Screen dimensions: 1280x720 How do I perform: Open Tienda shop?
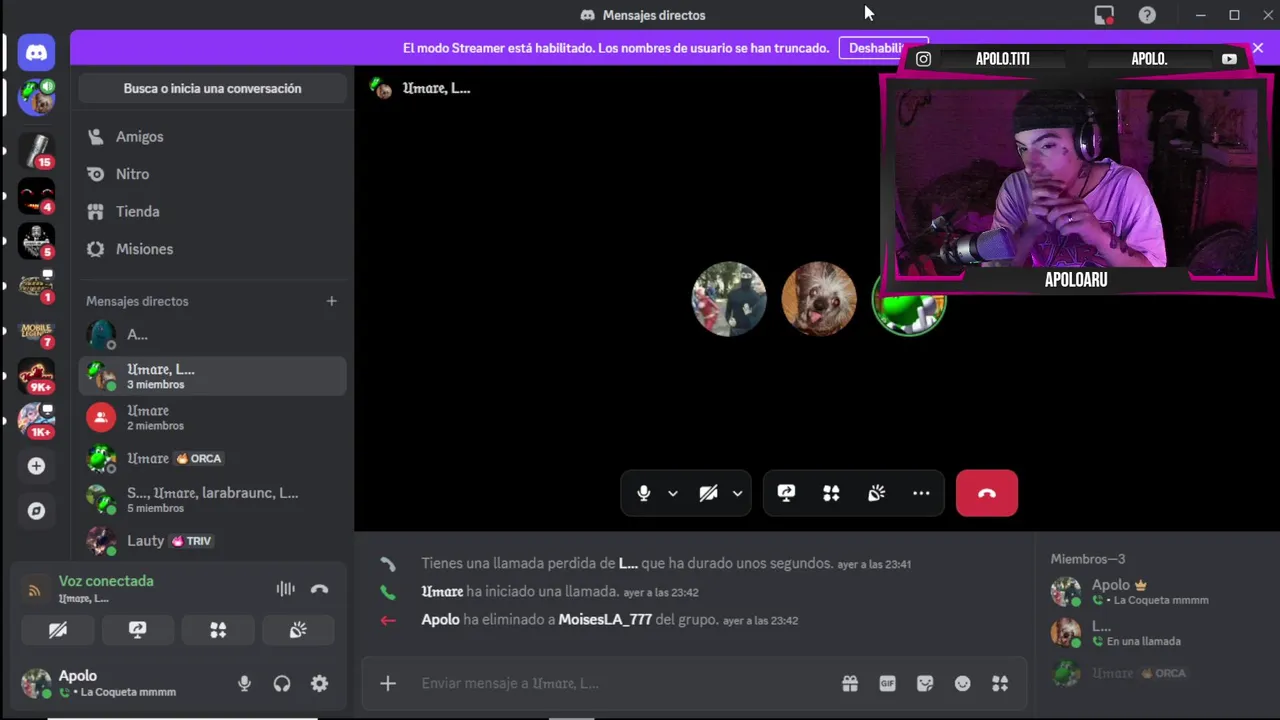tap(212, 211)
